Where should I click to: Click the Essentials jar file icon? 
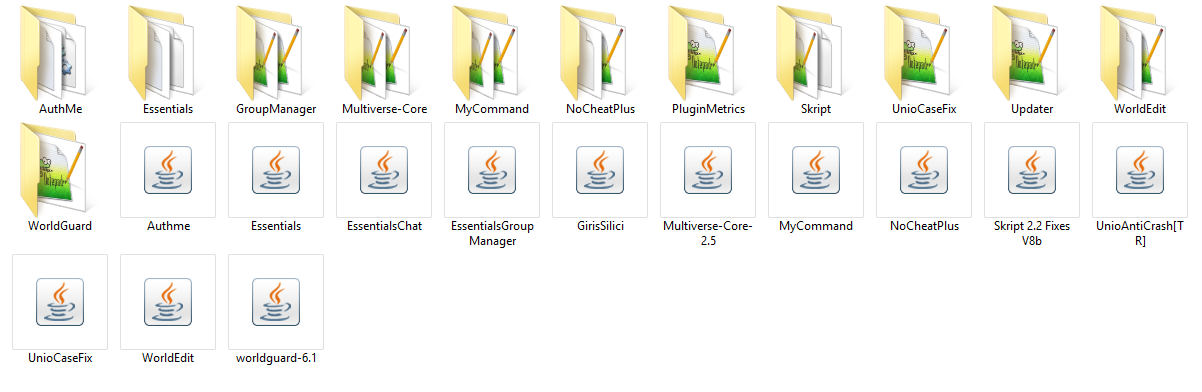pos(275,169)
